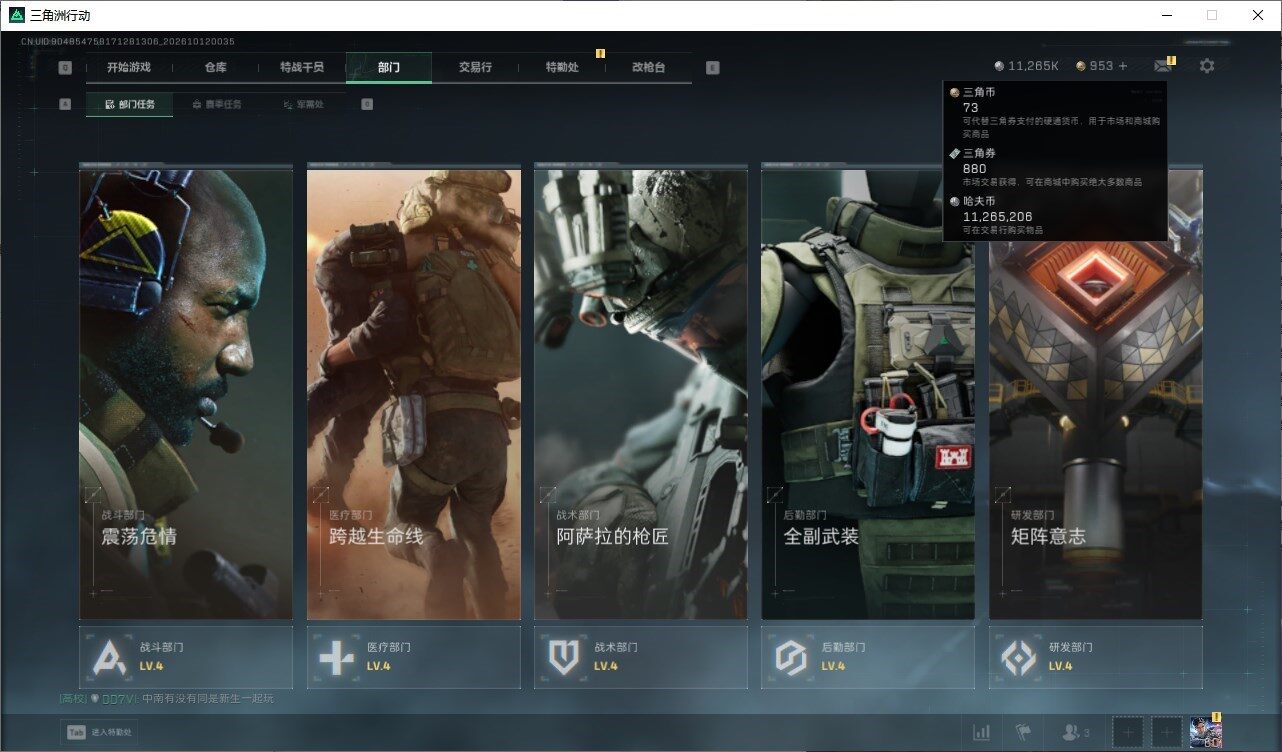Select the 军需处 sub-tab
This screenshot has width=1282, height=752.
click(303, 104)
